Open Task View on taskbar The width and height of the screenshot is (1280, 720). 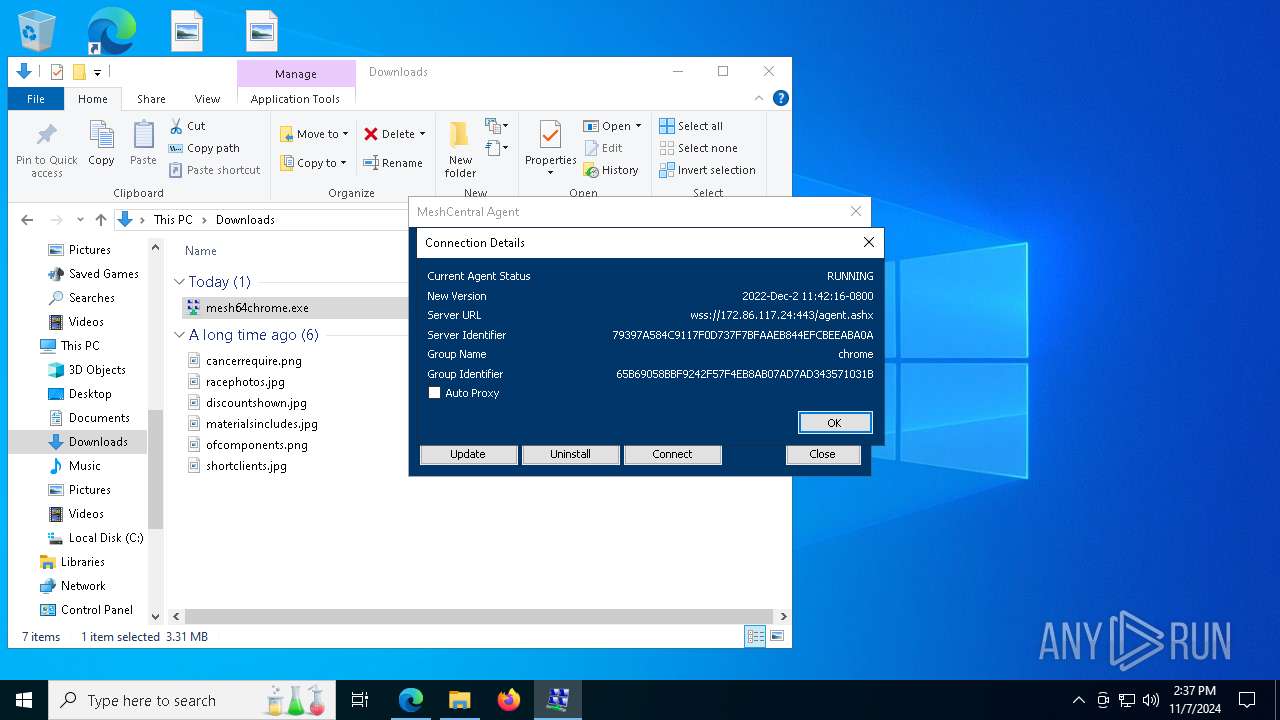click(x=360, y=700)
